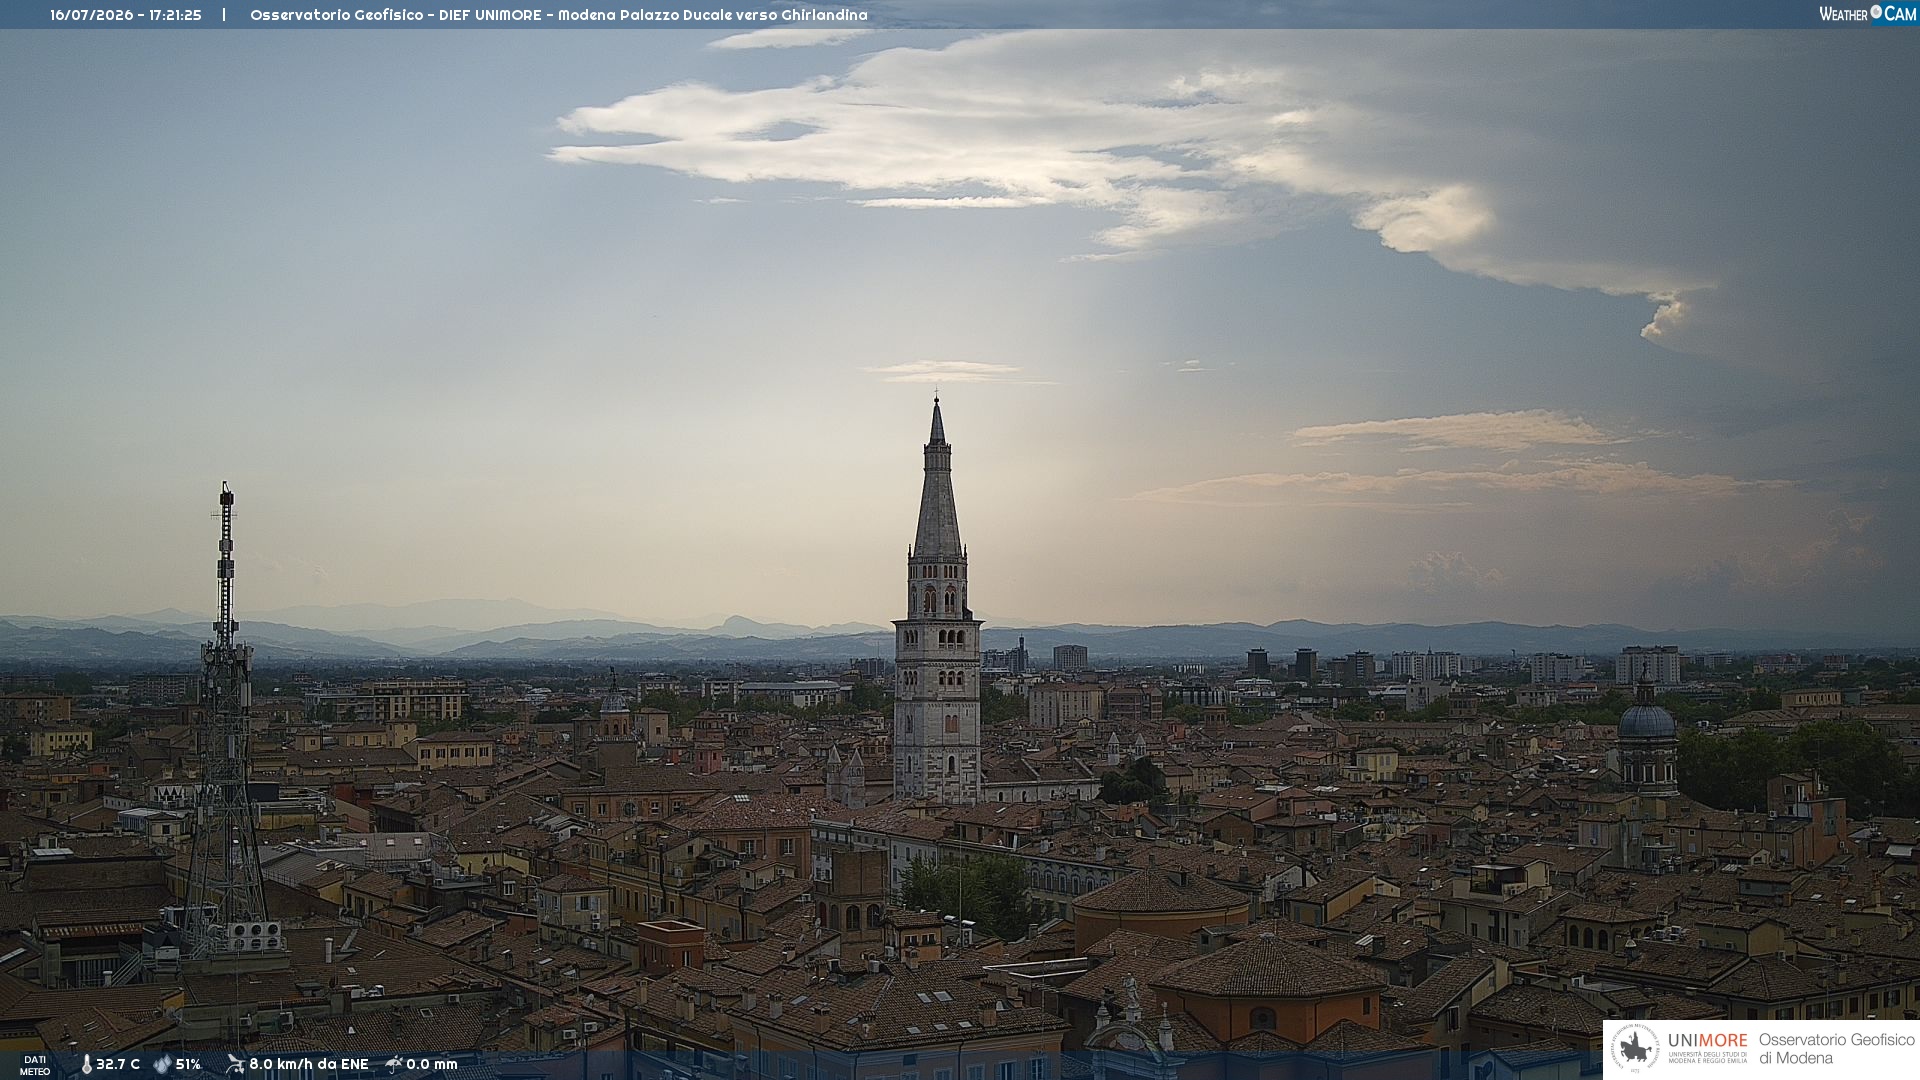The image size is (1920, 1080).
Task: Click the DATI METEO label
Action: [x=35, y=1065]
